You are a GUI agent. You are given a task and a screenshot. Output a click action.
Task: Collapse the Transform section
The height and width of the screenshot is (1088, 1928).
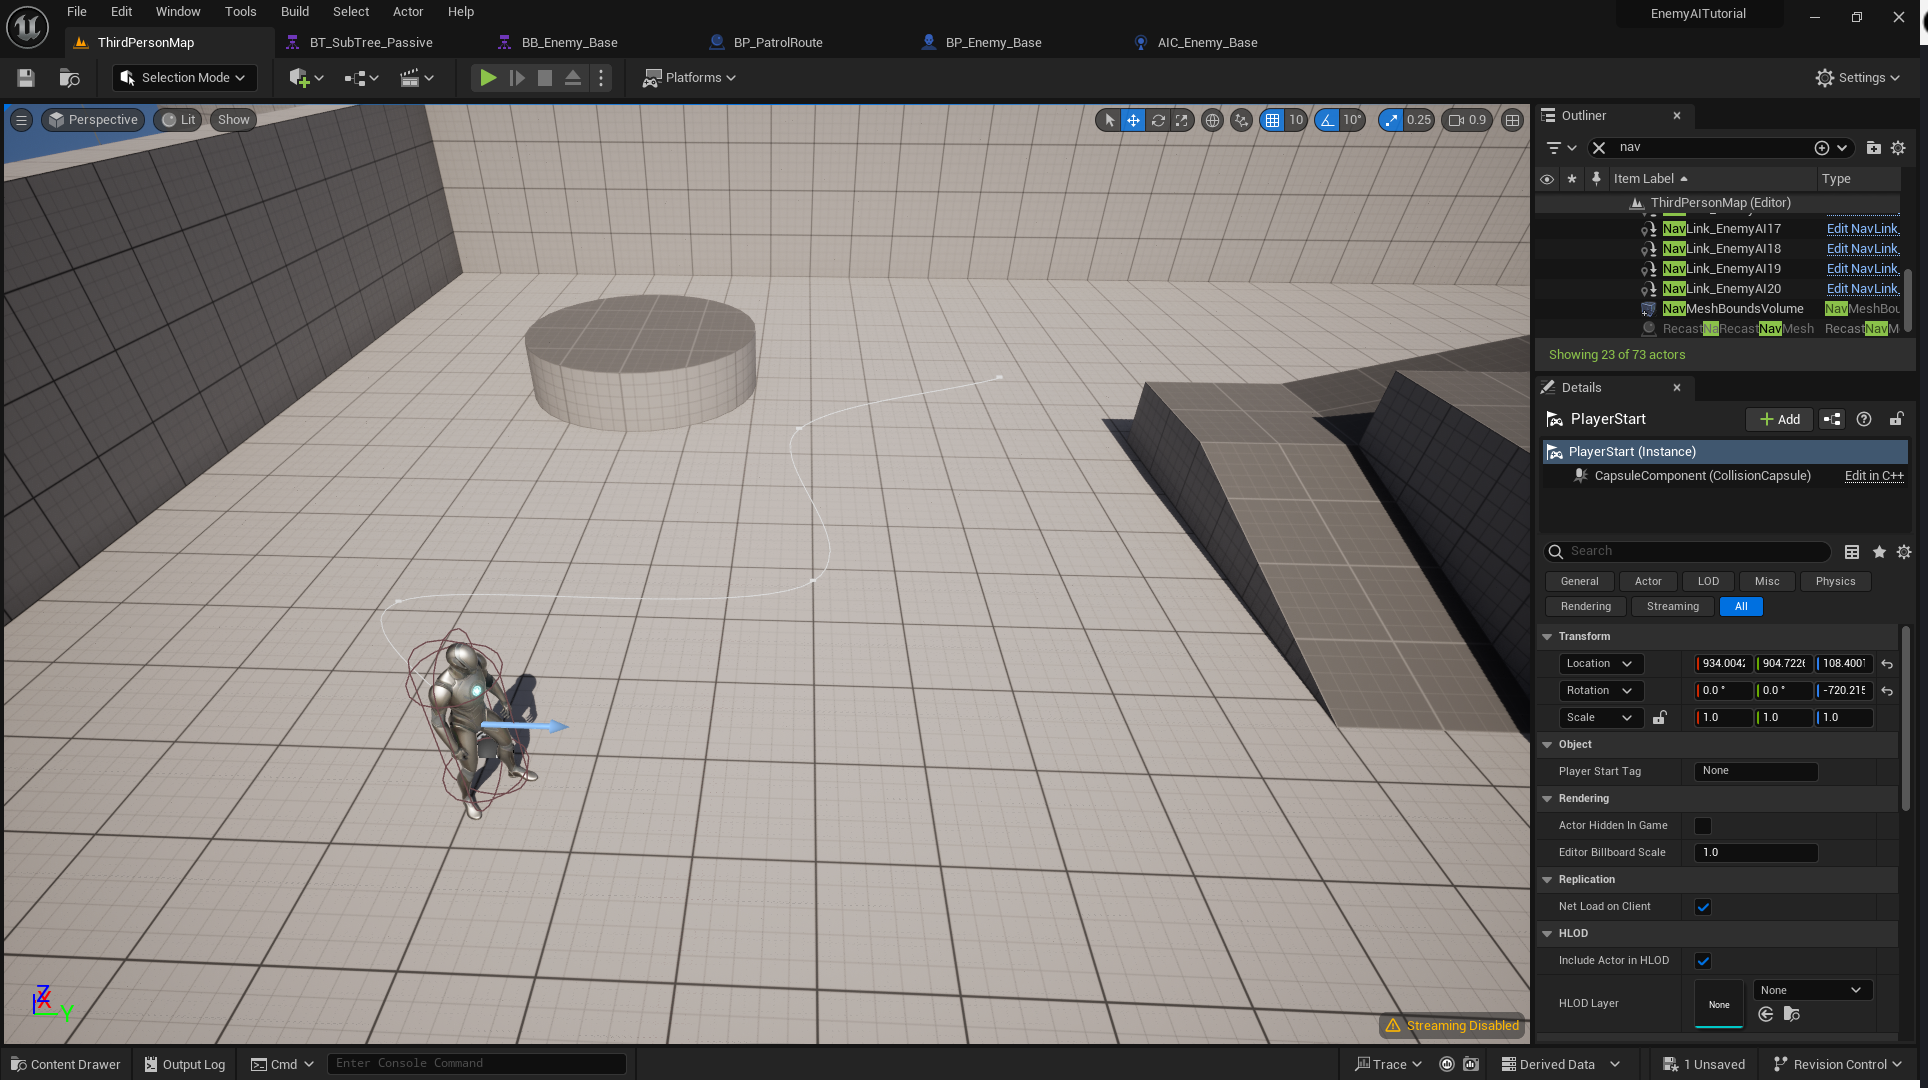(x=1547, y=637)
